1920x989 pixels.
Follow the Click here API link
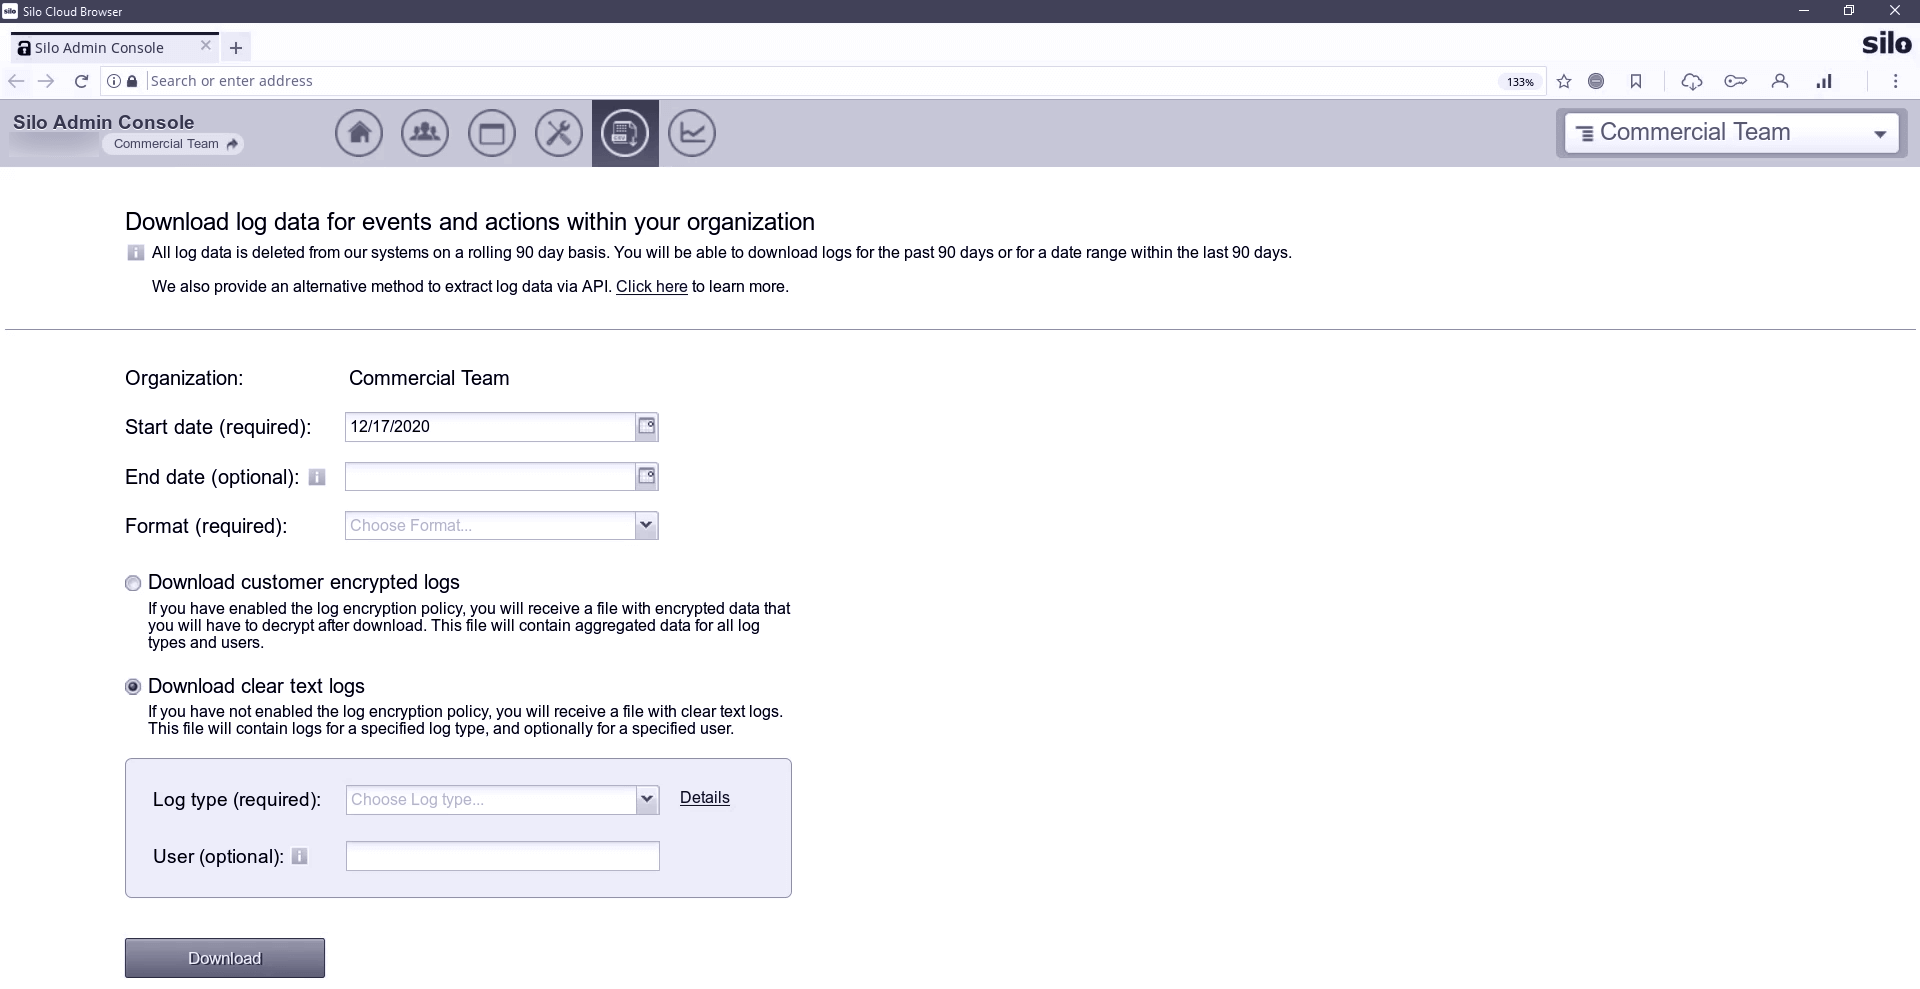(x=652, y=287)
